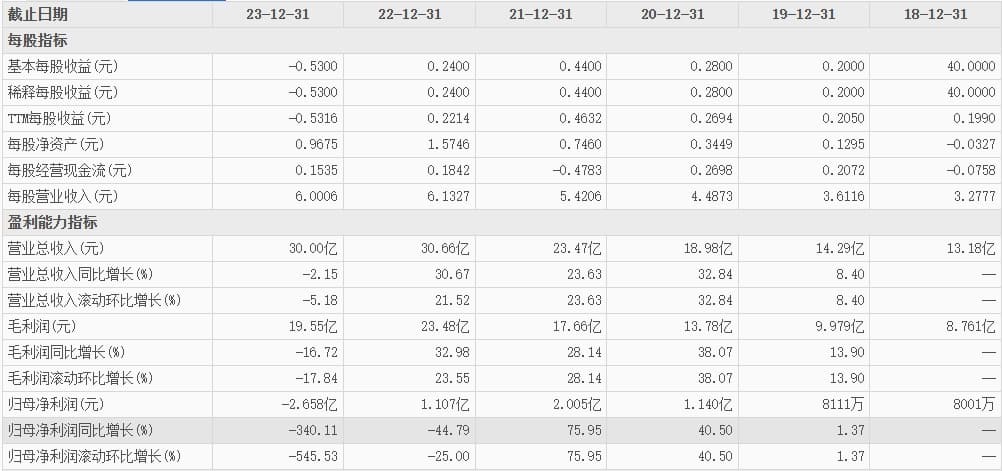1002x471 pixels.
Task: Select the 30.00亿 revenue cell
Action: tap(311, 248)
